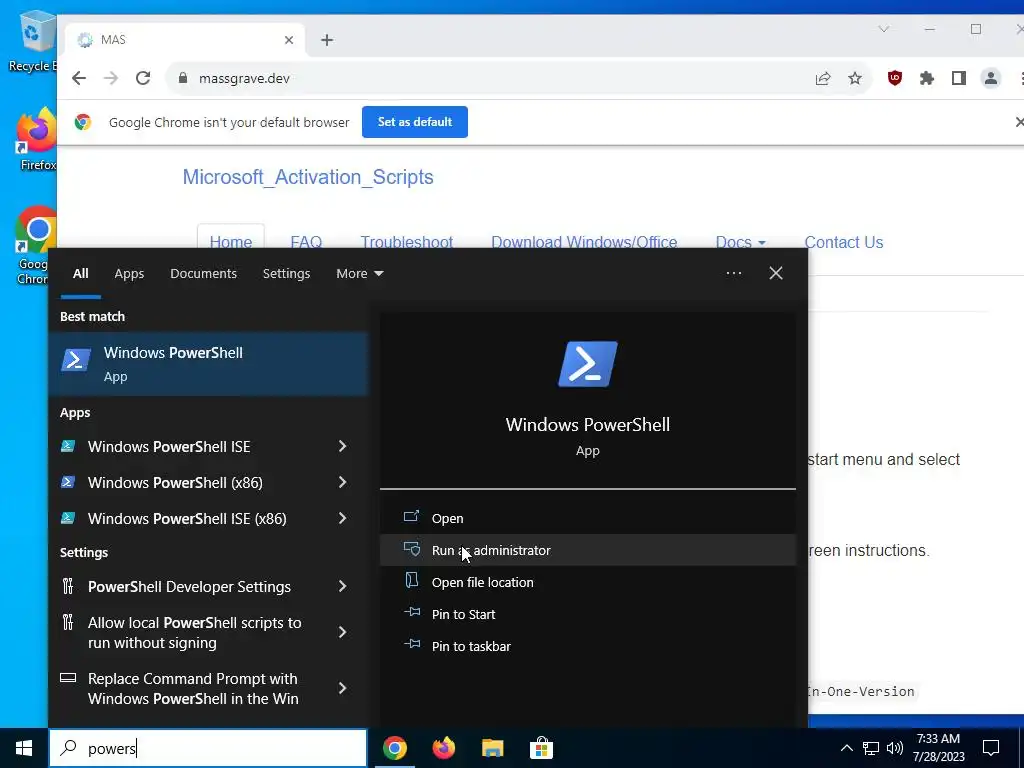Open Microsoft Store from the taskbar

[x=541, y=748]
